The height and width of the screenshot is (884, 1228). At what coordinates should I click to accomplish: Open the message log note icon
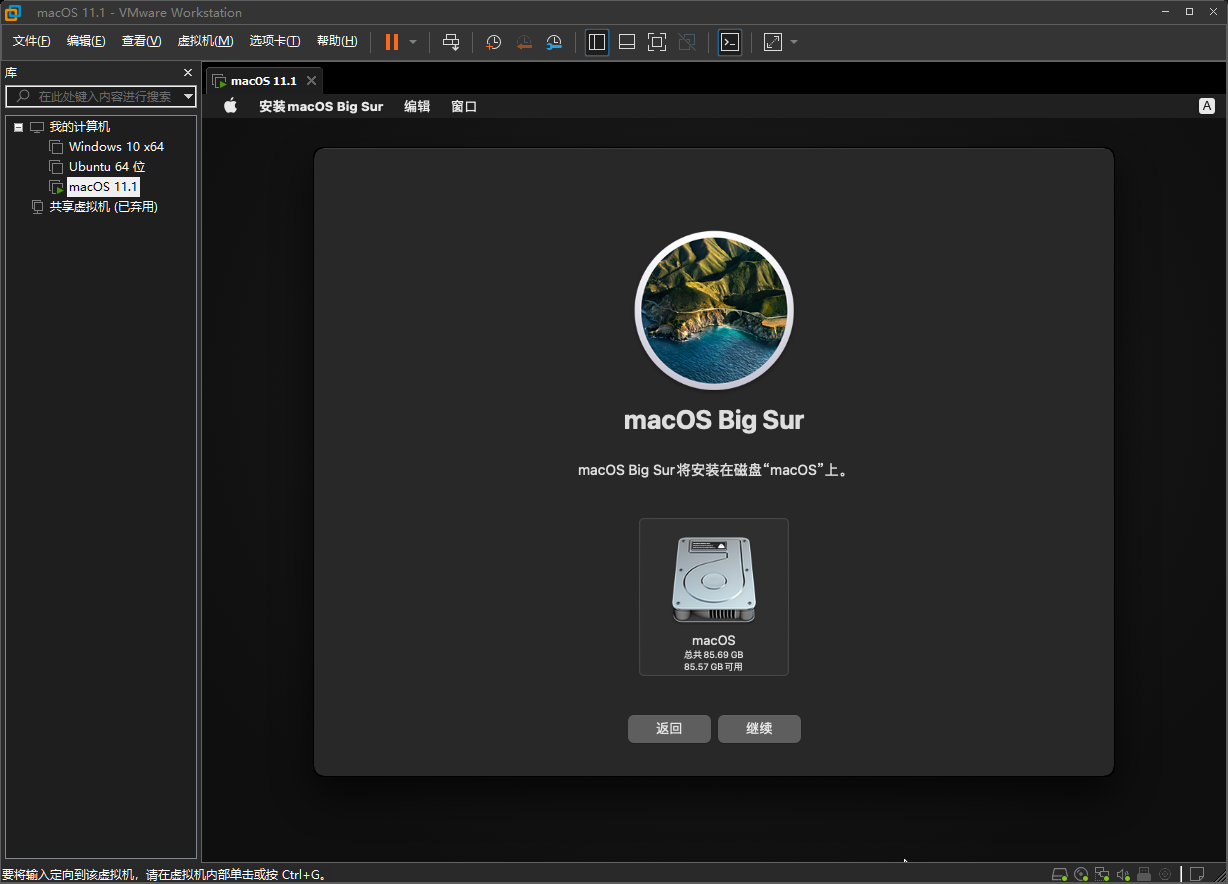click(x=1196, y=874)
